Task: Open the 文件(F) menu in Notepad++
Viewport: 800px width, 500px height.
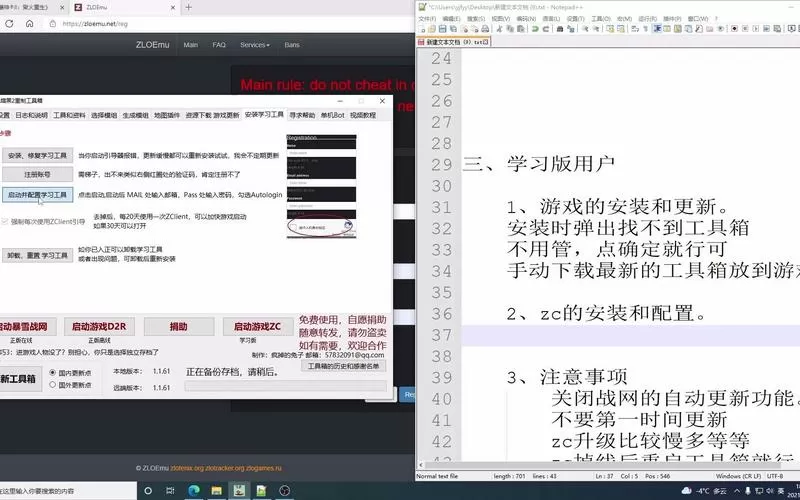Action: tap(427, 18)
